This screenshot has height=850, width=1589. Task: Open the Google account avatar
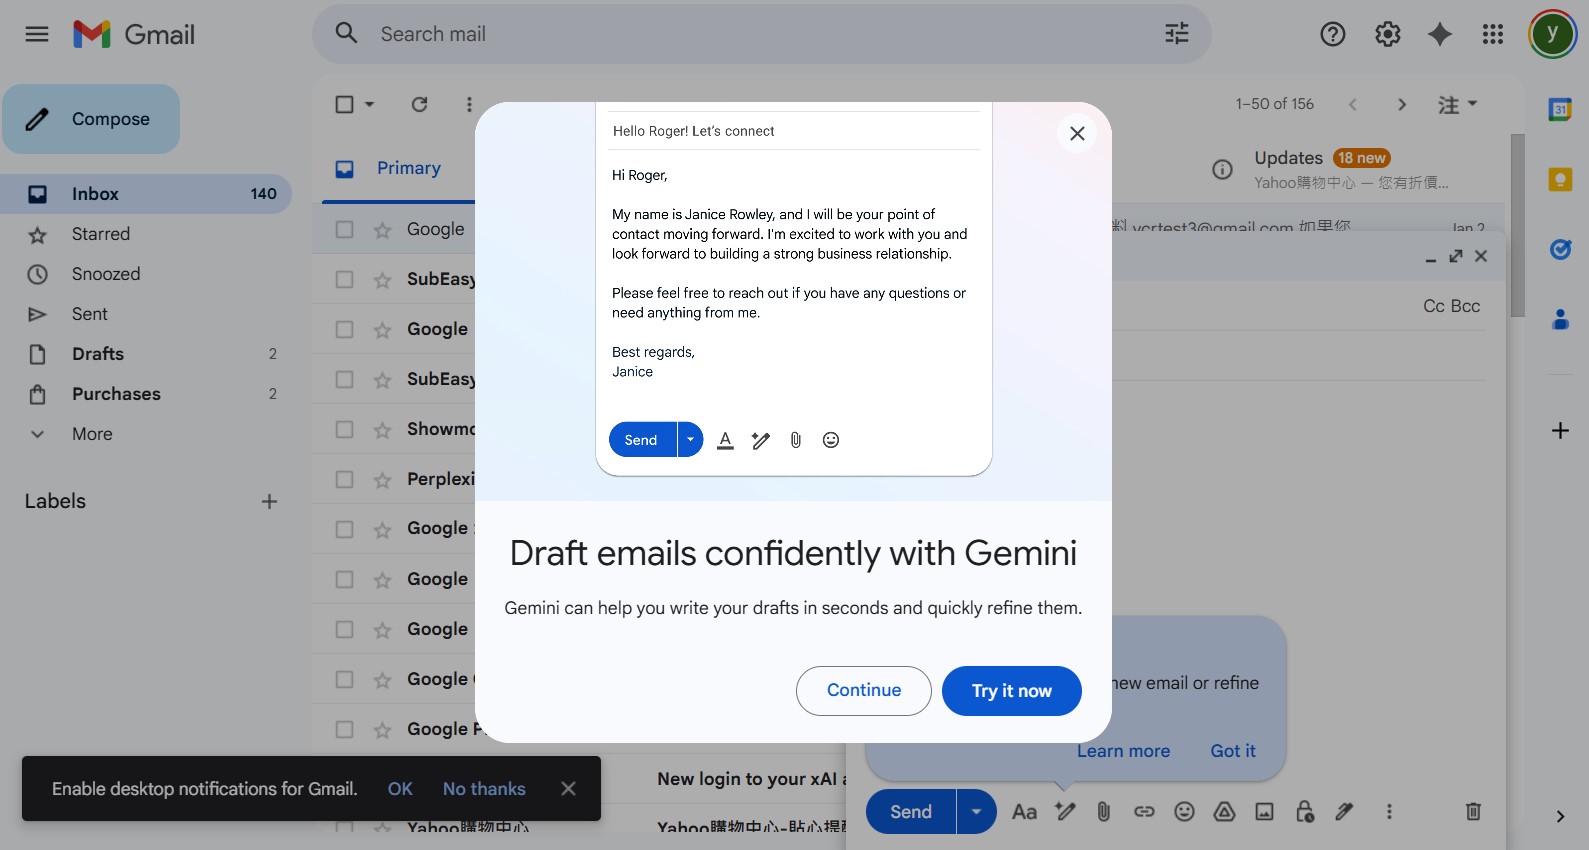click(1552, 34)
